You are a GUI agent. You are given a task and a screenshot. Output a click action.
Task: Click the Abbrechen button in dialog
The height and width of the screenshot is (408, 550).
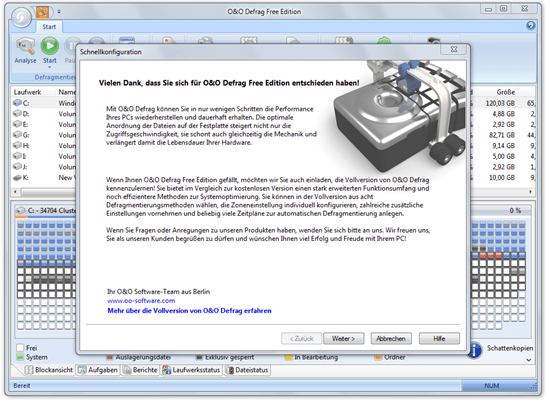[x=391, y=339]
